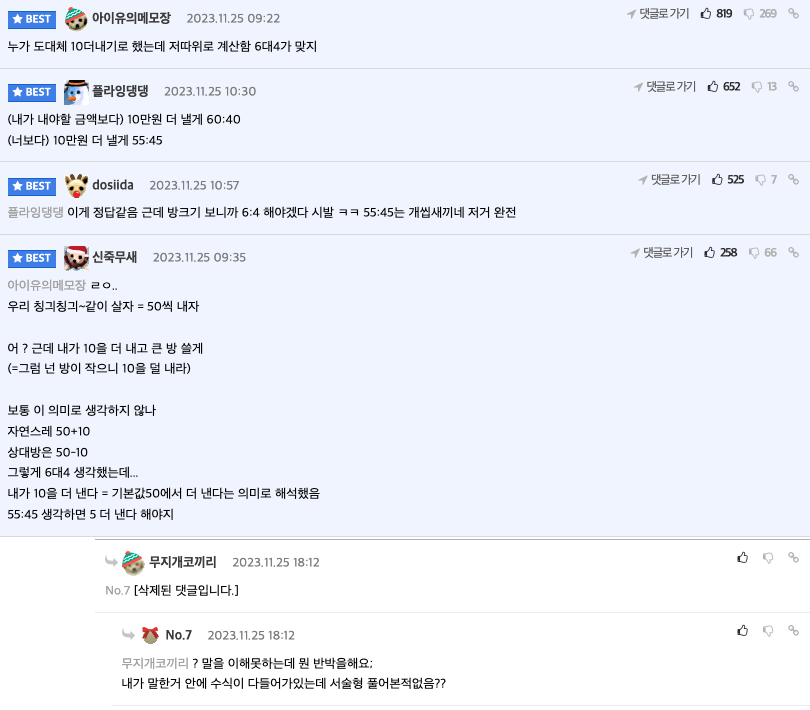
Task: Jump to 플라잉댕댕's comment with 댓글로가기
Action: coord(666,87)
